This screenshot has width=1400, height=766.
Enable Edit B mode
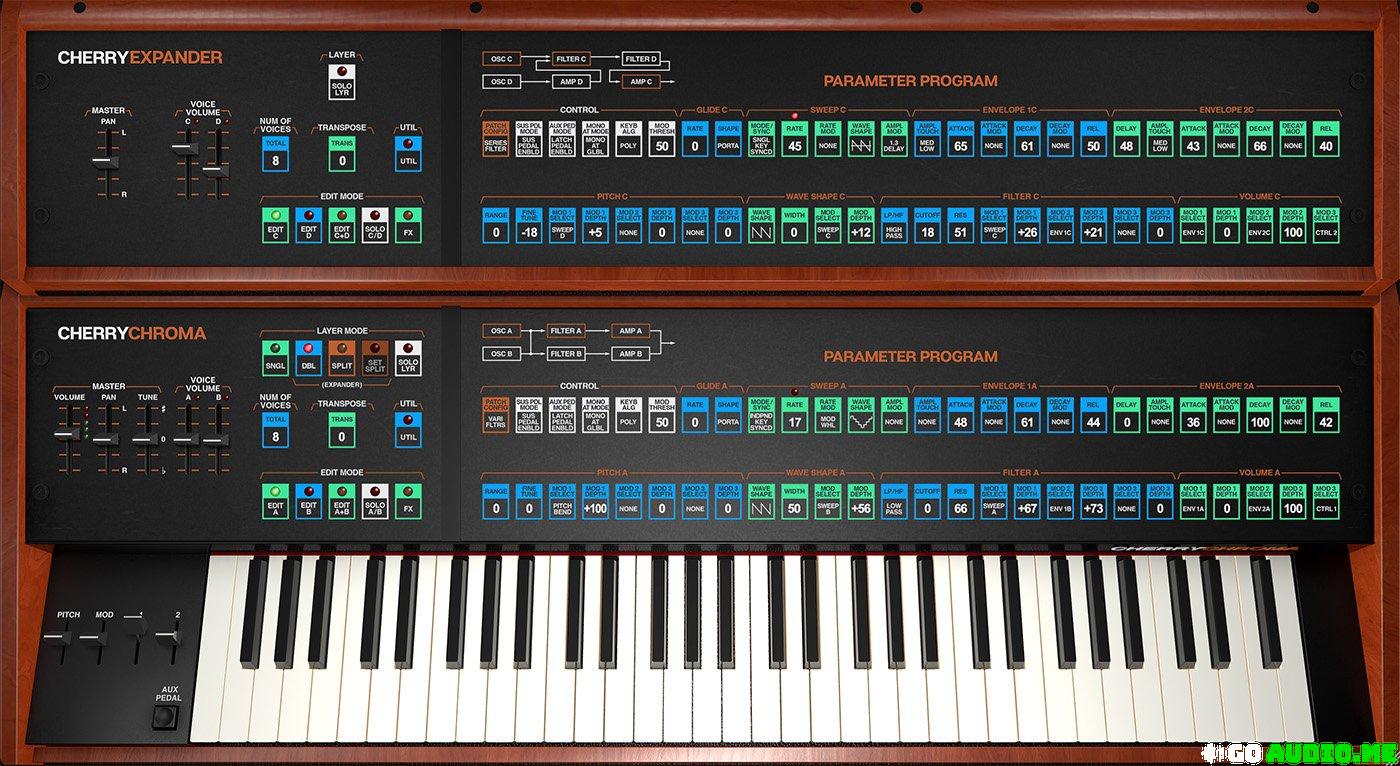[308, 501]
